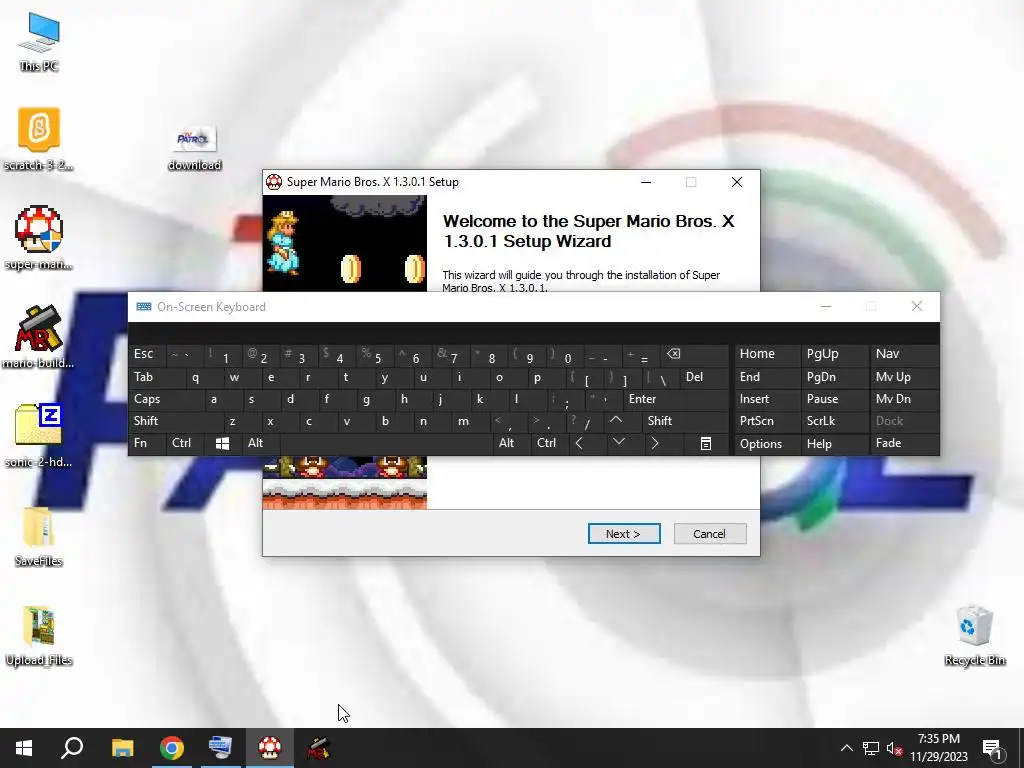Select the sonic-2-hd zip folder icon
This screenshot has height=768, width=1024.
point(39,436)
